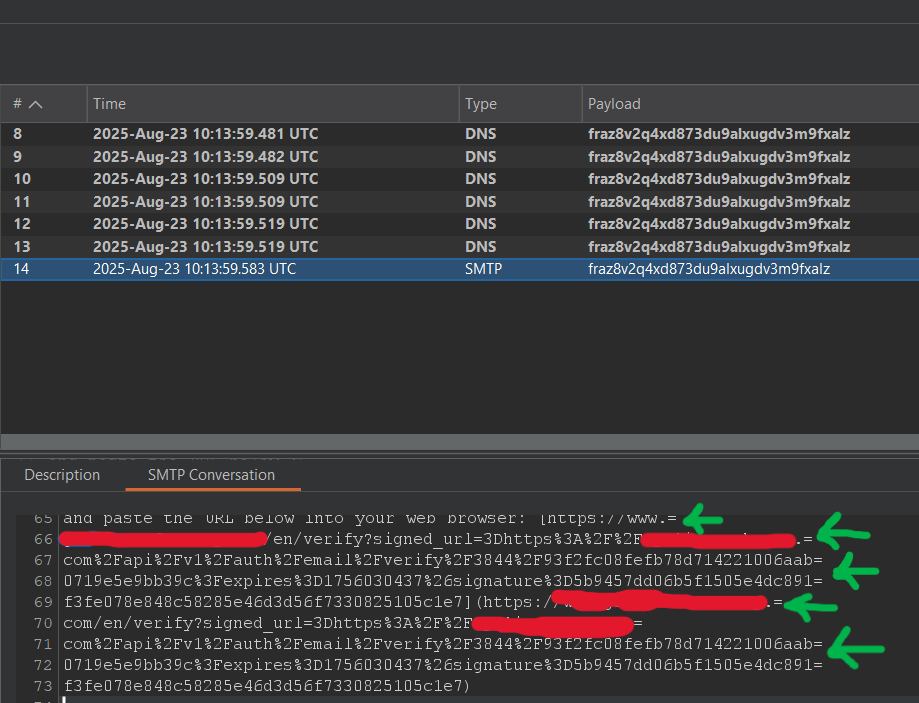Click the DNS type cell in row 13
919x703 pixels.
(481, 247)
